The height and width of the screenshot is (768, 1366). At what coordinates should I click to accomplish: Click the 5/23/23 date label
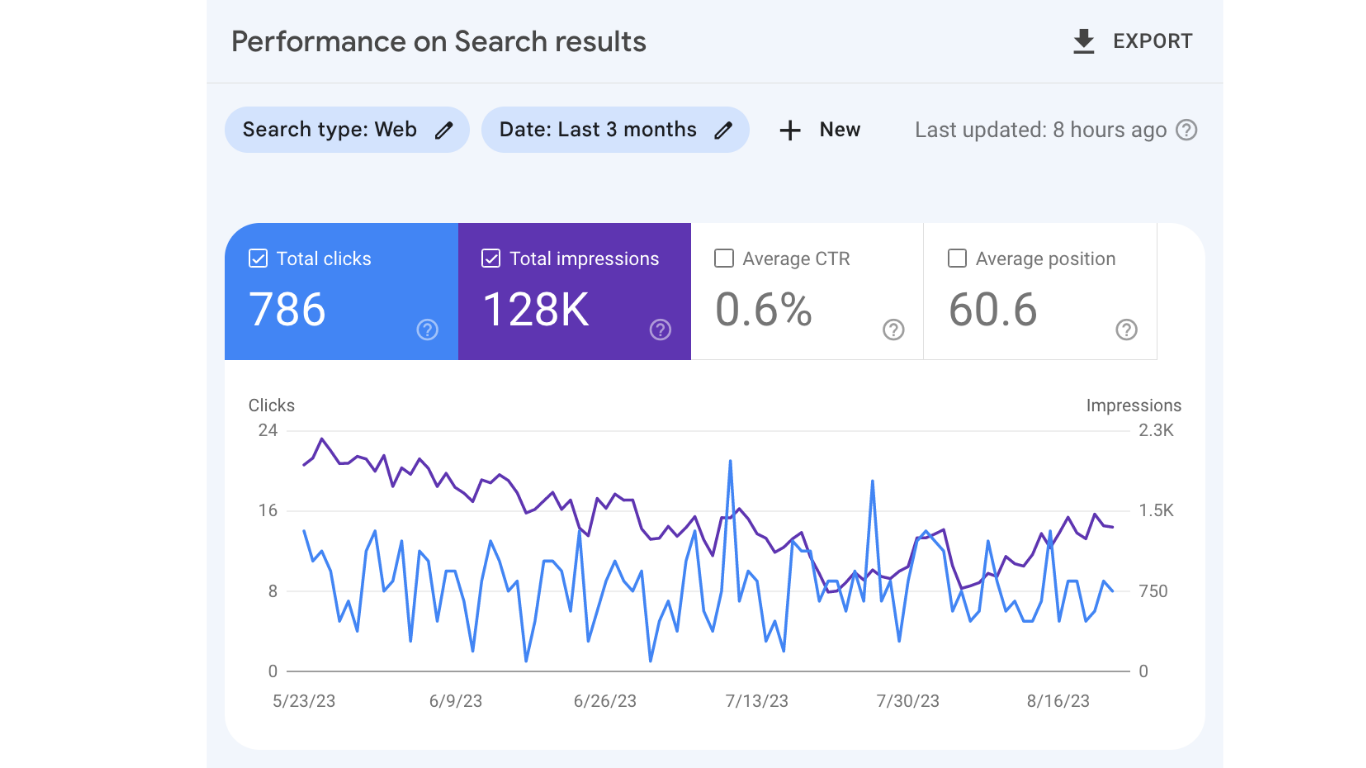pos(304,701)
